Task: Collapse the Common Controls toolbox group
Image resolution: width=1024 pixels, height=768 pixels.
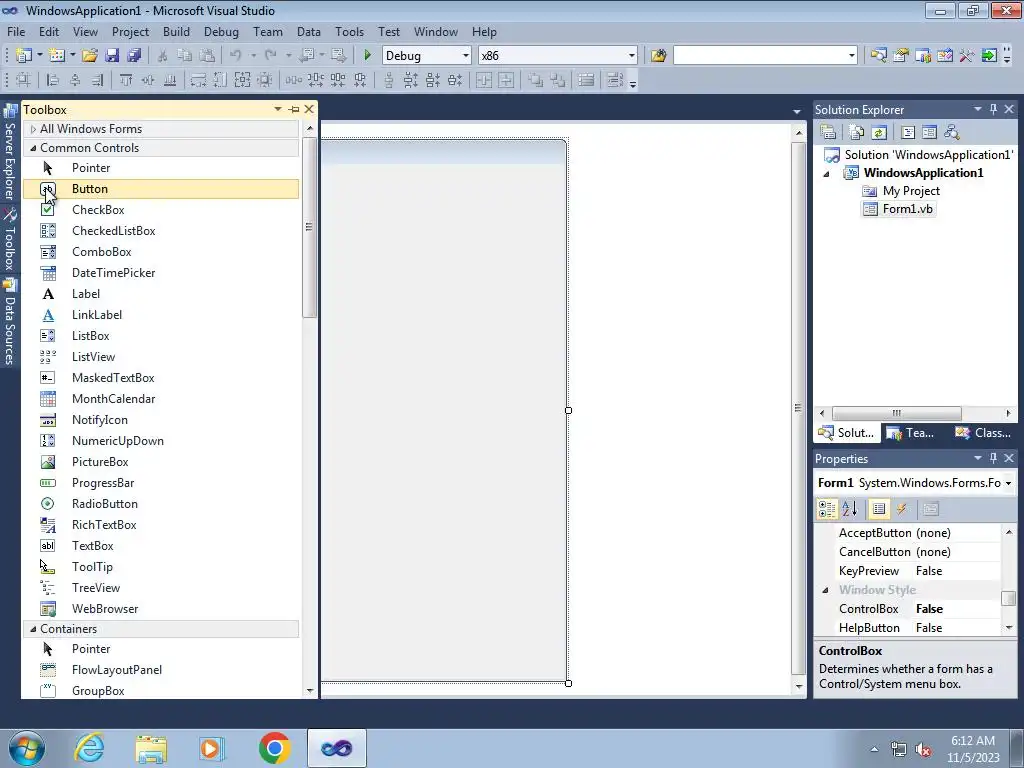Action: (33, 148)
